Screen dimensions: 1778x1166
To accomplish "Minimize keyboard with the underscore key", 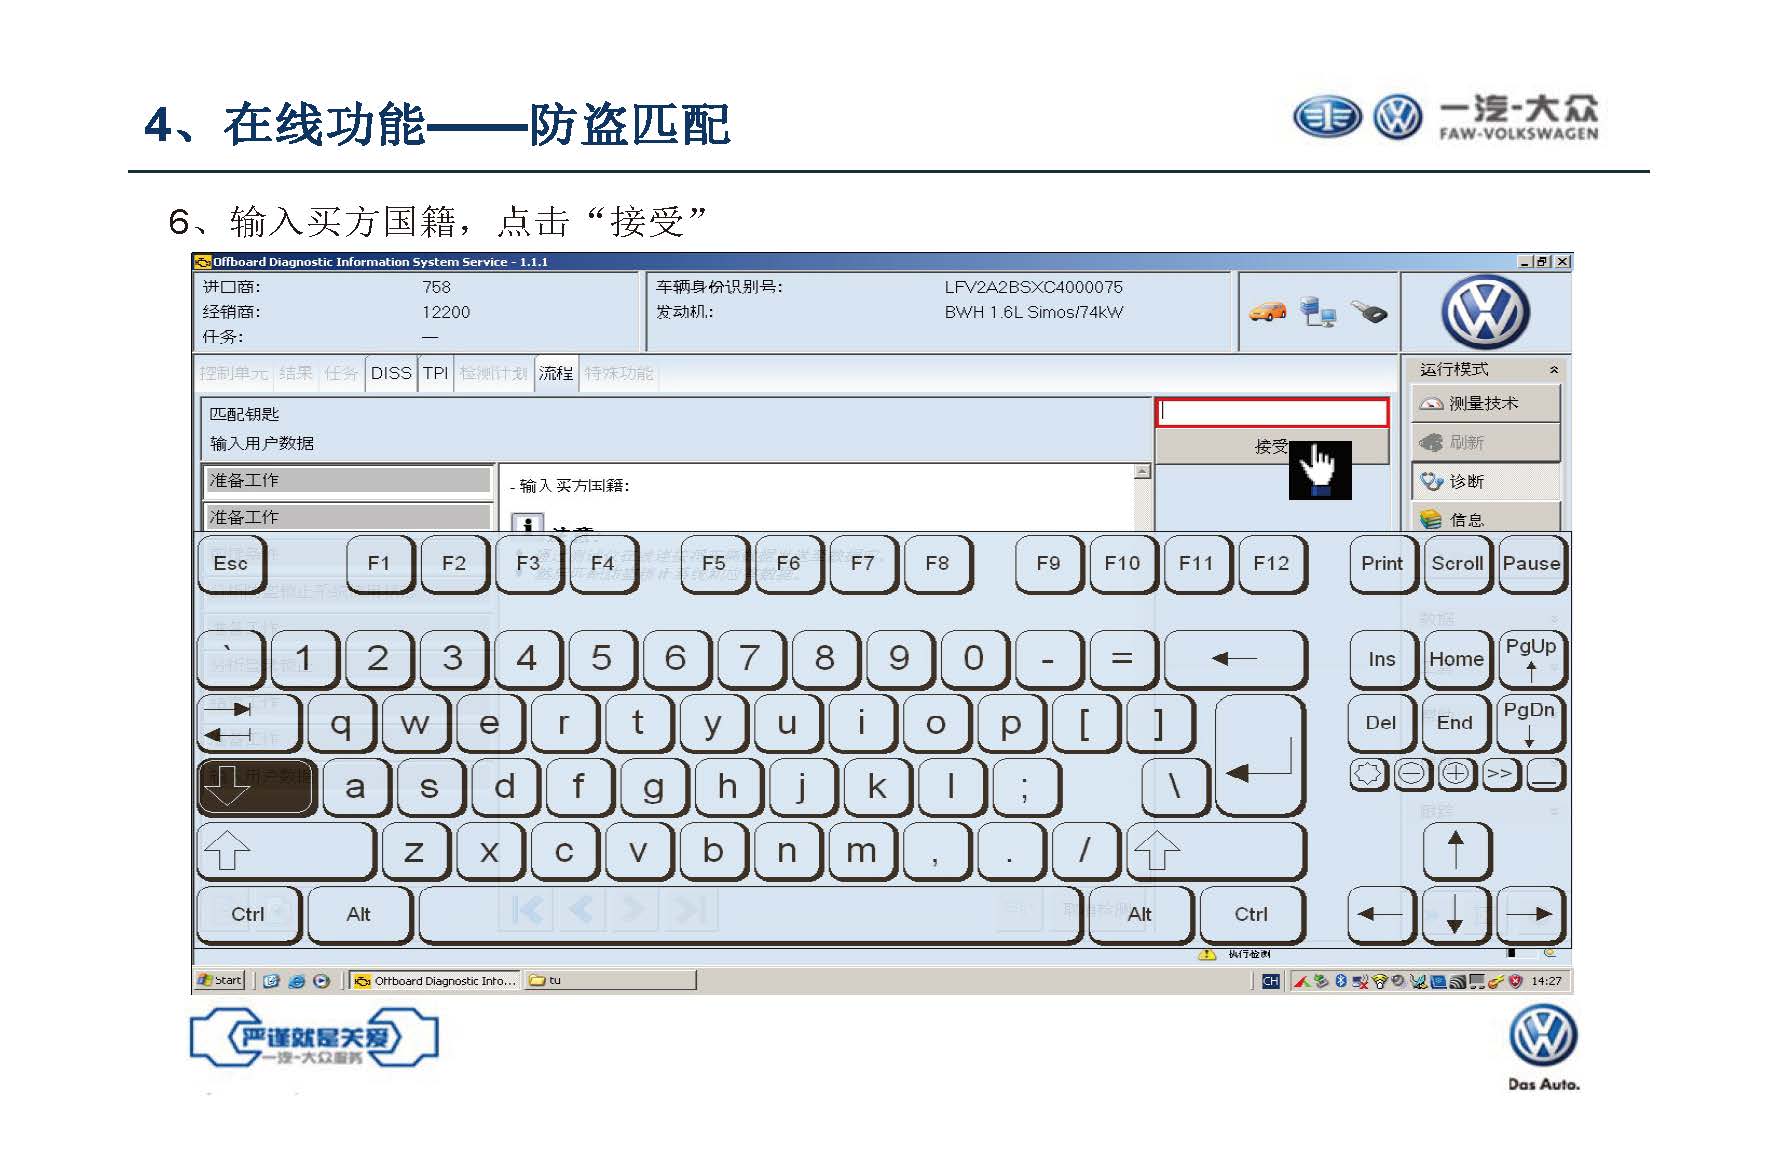I will [1545, 773].
